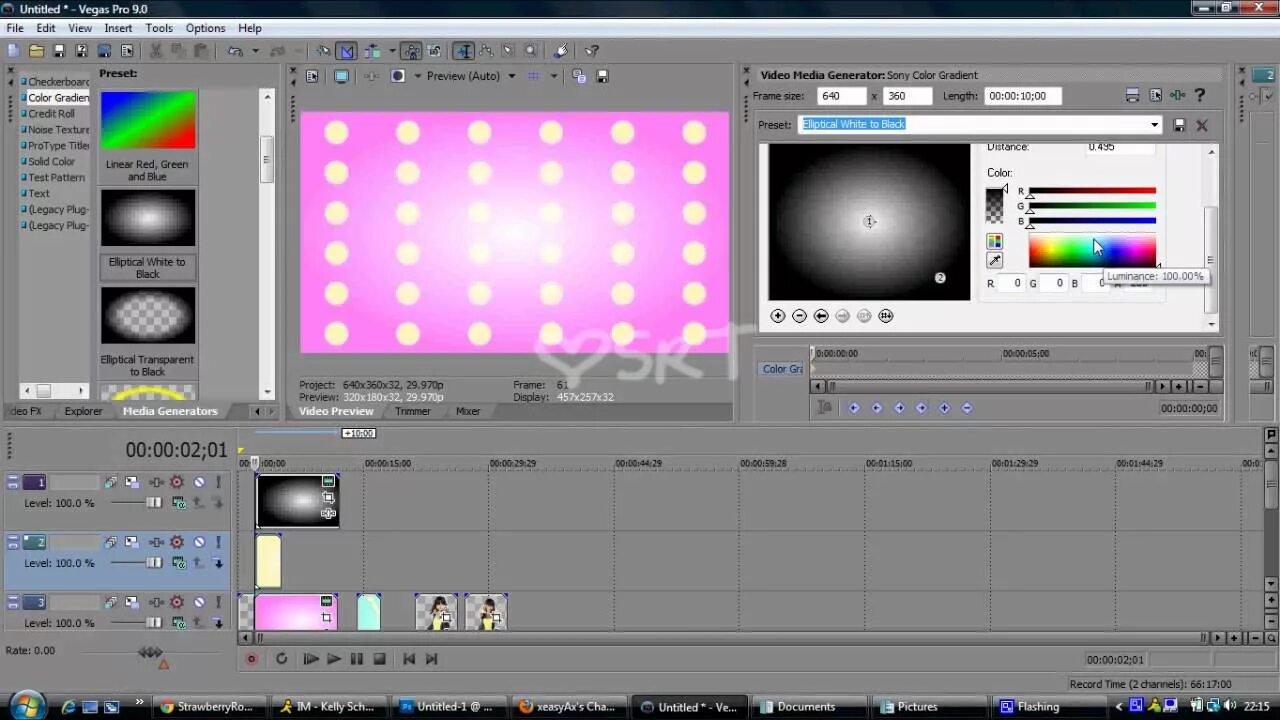
Task: Open the grid overlay dropdown in the preview
Action: 553,76
